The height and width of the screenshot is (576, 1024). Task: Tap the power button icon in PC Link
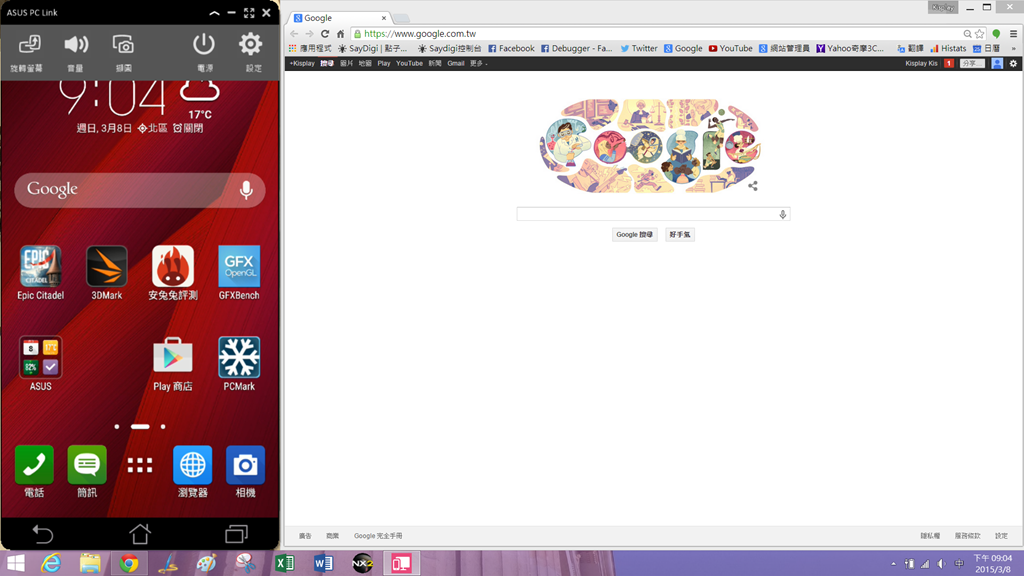click(x=204, y=44)
